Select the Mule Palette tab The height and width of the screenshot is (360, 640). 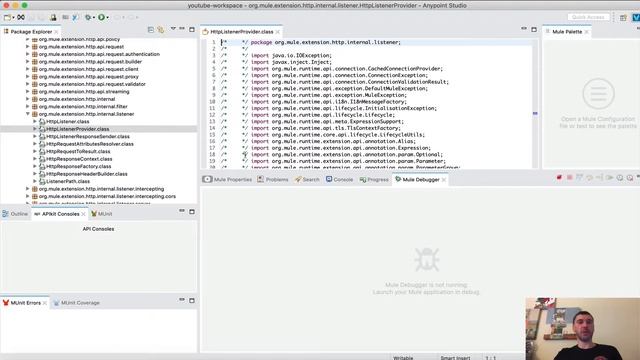[567, 31]
